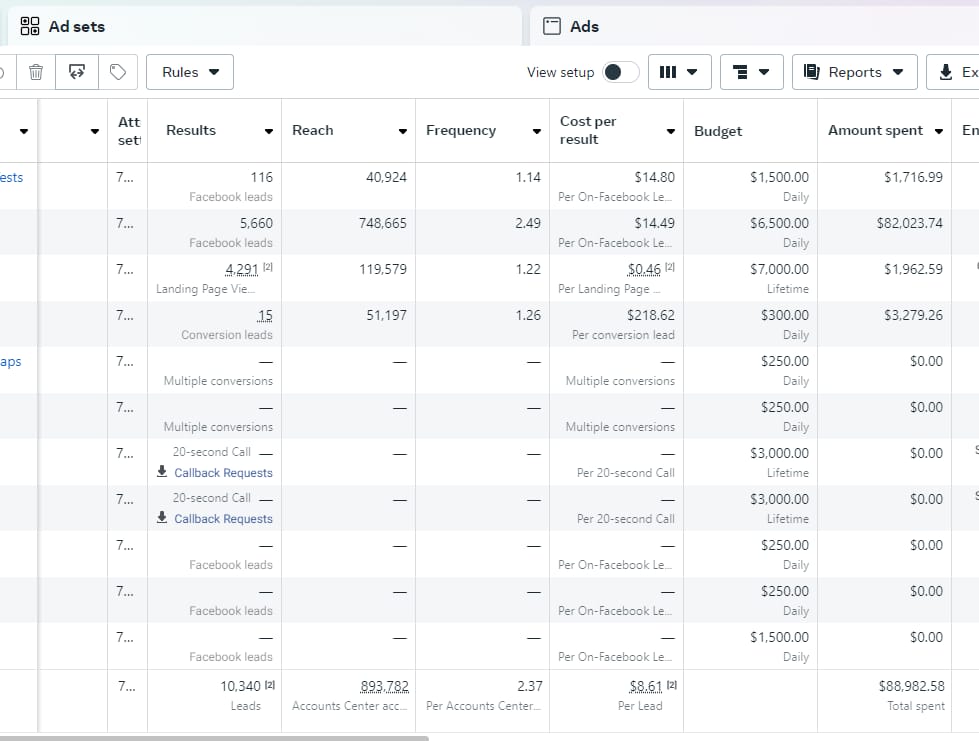The width and height of the screenshot is (979, 741).
Task: Open the Rules dropdown
Action: [190, 72]
